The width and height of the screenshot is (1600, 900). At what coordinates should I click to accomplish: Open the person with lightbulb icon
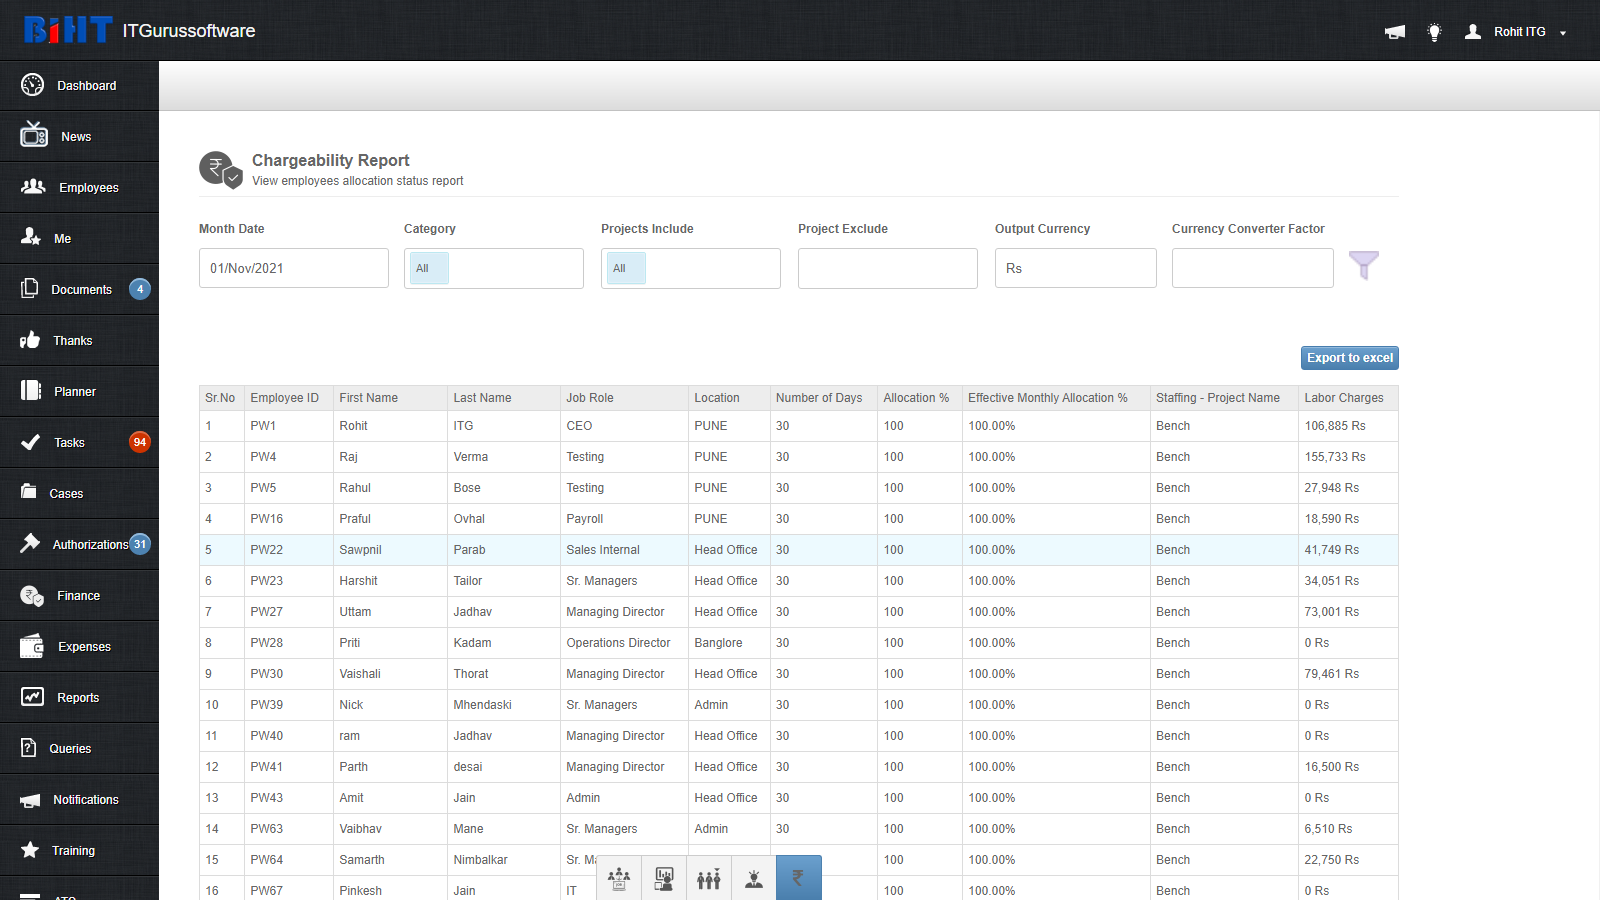(754, 878)
